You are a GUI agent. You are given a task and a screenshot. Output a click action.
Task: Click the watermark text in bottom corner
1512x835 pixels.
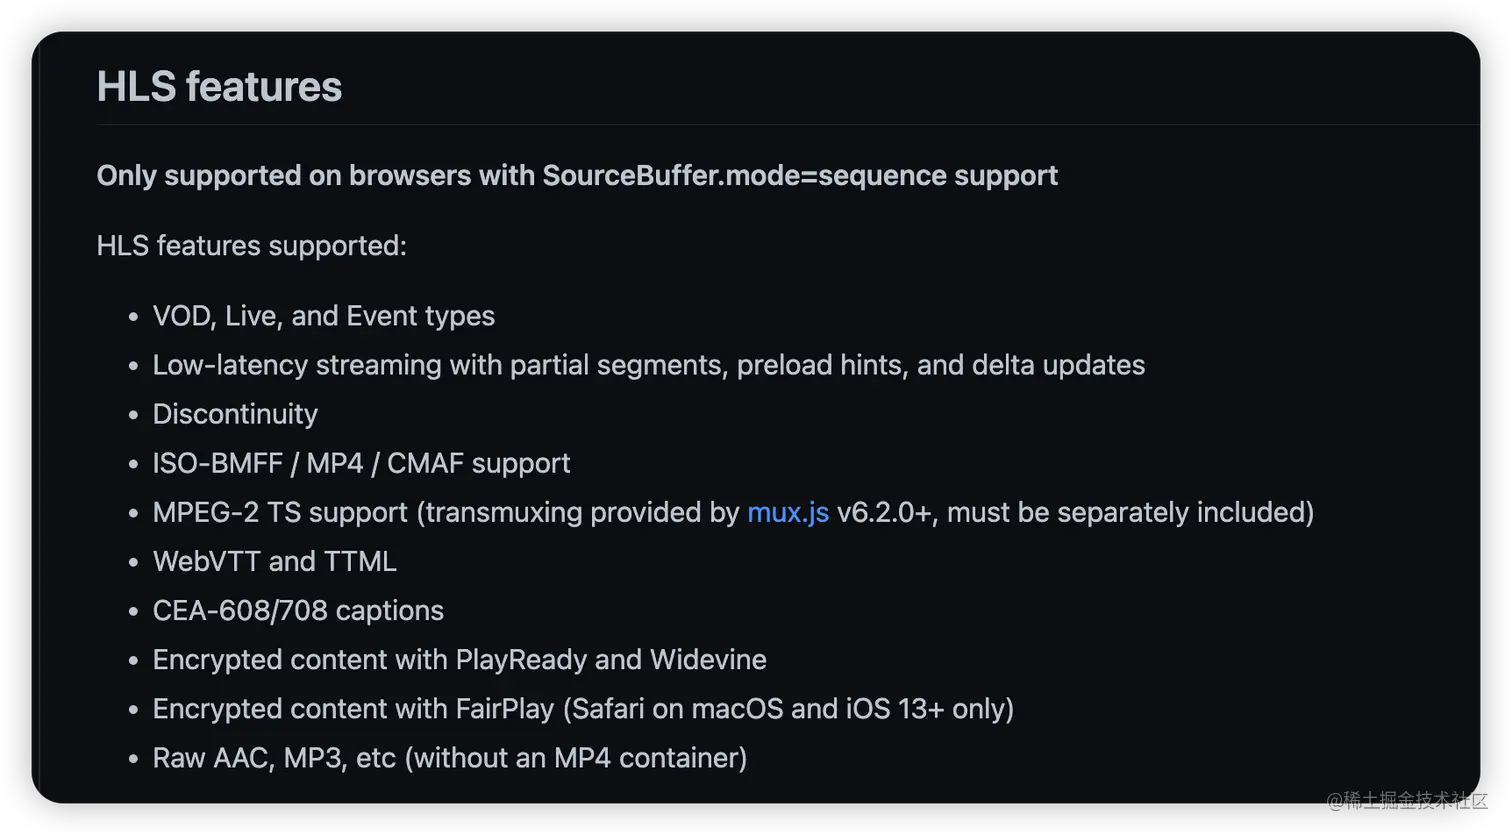[x=1407, y=800]
